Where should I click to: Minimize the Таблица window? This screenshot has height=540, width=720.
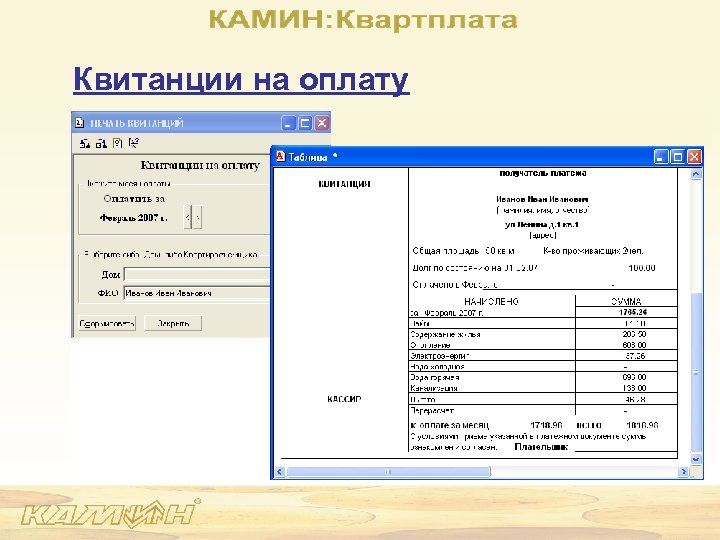pyautogui.click(x=661, y=157)
